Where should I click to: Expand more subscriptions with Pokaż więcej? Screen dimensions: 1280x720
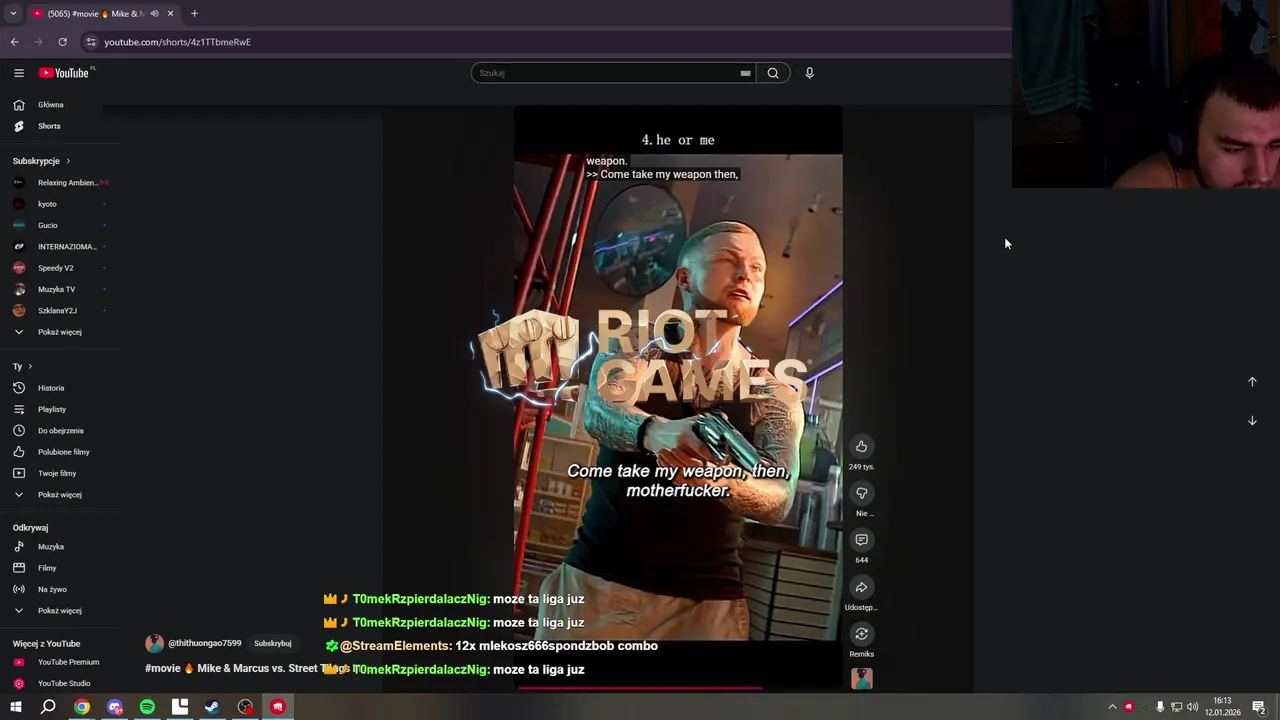tap(60, 332)
